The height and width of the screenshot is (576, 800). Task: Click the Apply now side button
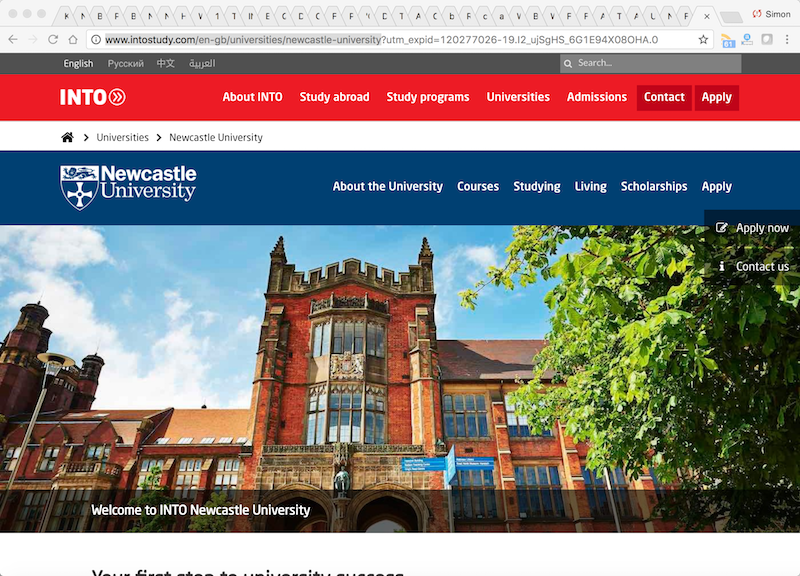point(752,228)
